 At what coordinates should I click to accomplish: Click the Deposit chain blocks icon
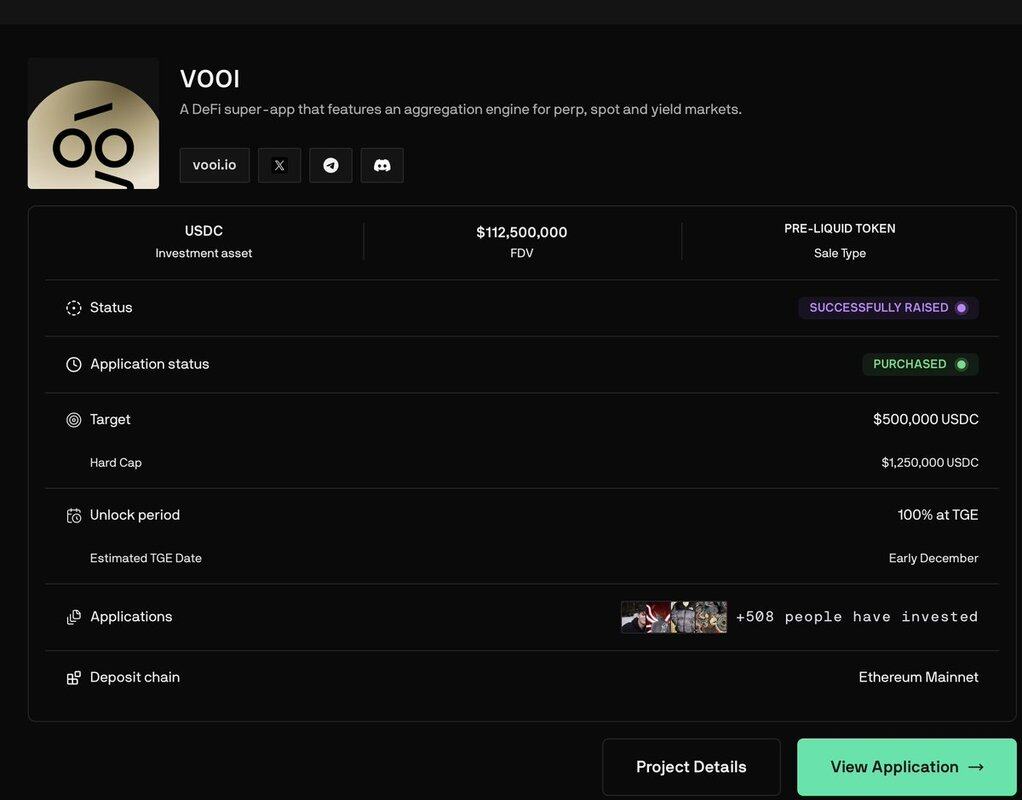coord(74,678)
